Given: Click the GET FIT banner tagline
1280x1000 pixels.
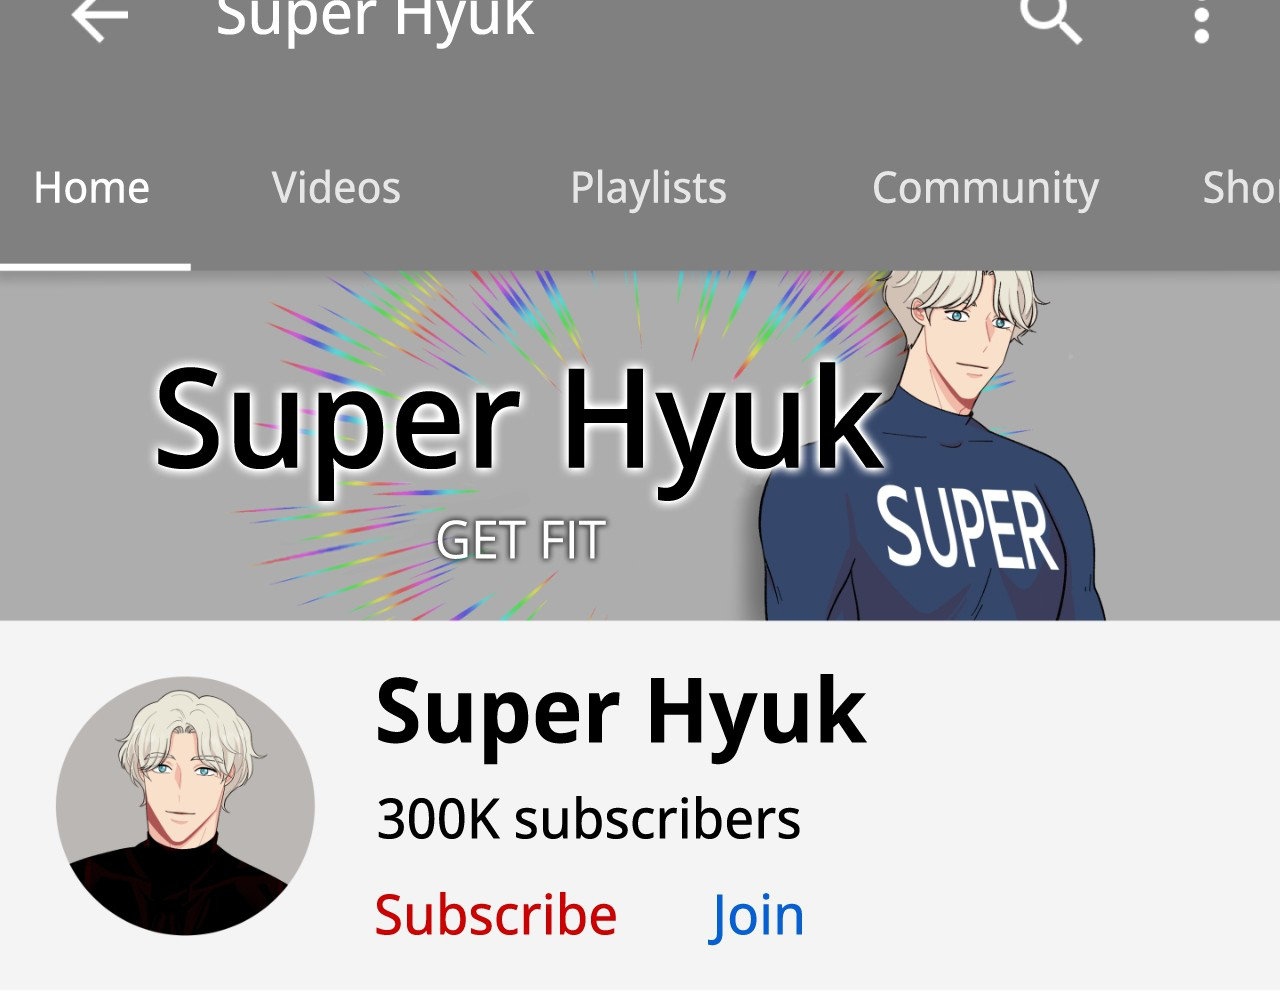Looking at the screenshot, I should [521, 541].
